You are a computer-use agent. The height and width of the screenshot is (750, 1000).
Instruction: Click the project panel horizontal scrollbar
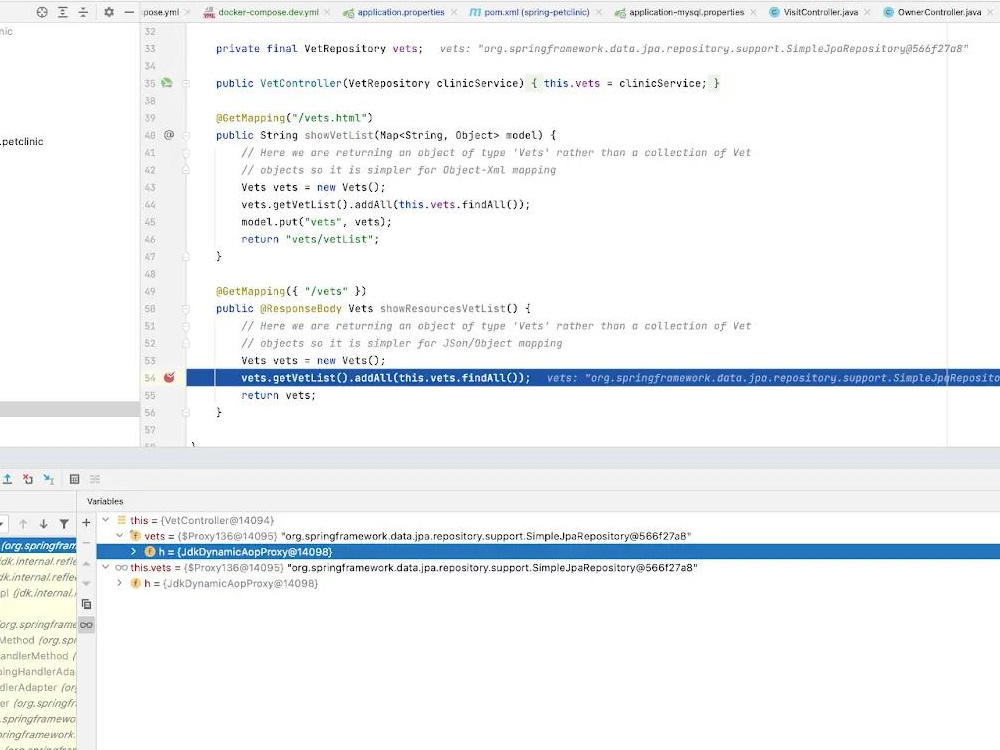click(70, 409)
